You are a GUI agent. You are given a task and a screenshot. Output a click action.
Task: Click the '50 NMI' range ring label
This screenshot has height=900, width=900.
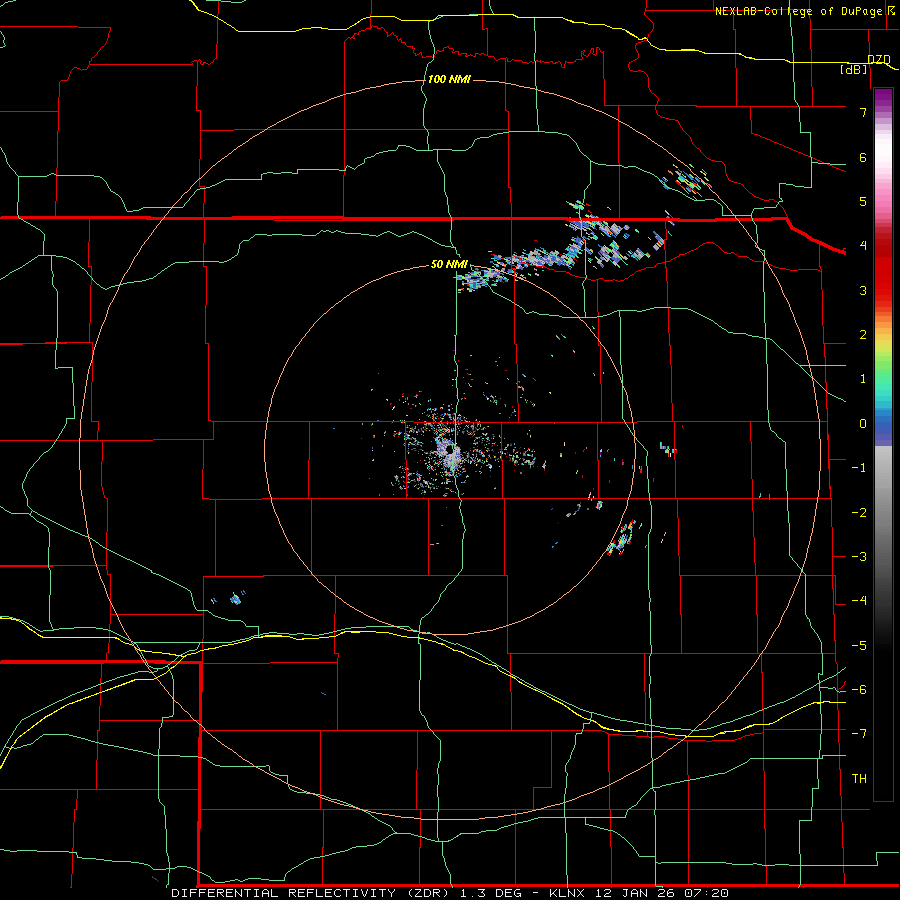(x=449, y=264)
